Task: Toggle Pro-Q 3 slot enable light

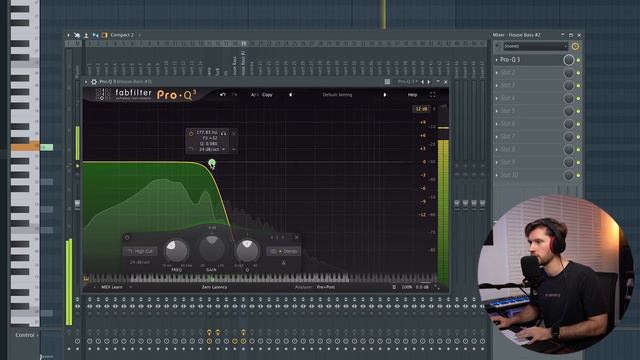Action: pyautogui.click(x=578, y=60)
